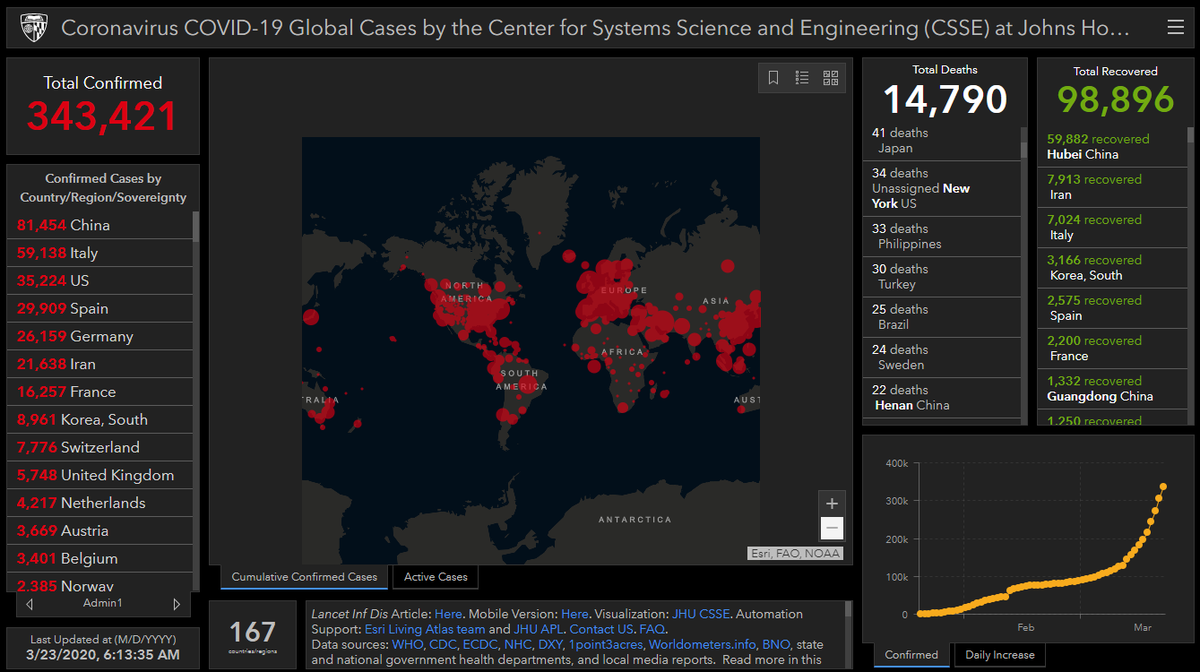1200x672 pixels.
Task: Select Iran row with 21,638 cases
Action: [x=100, y=364]
